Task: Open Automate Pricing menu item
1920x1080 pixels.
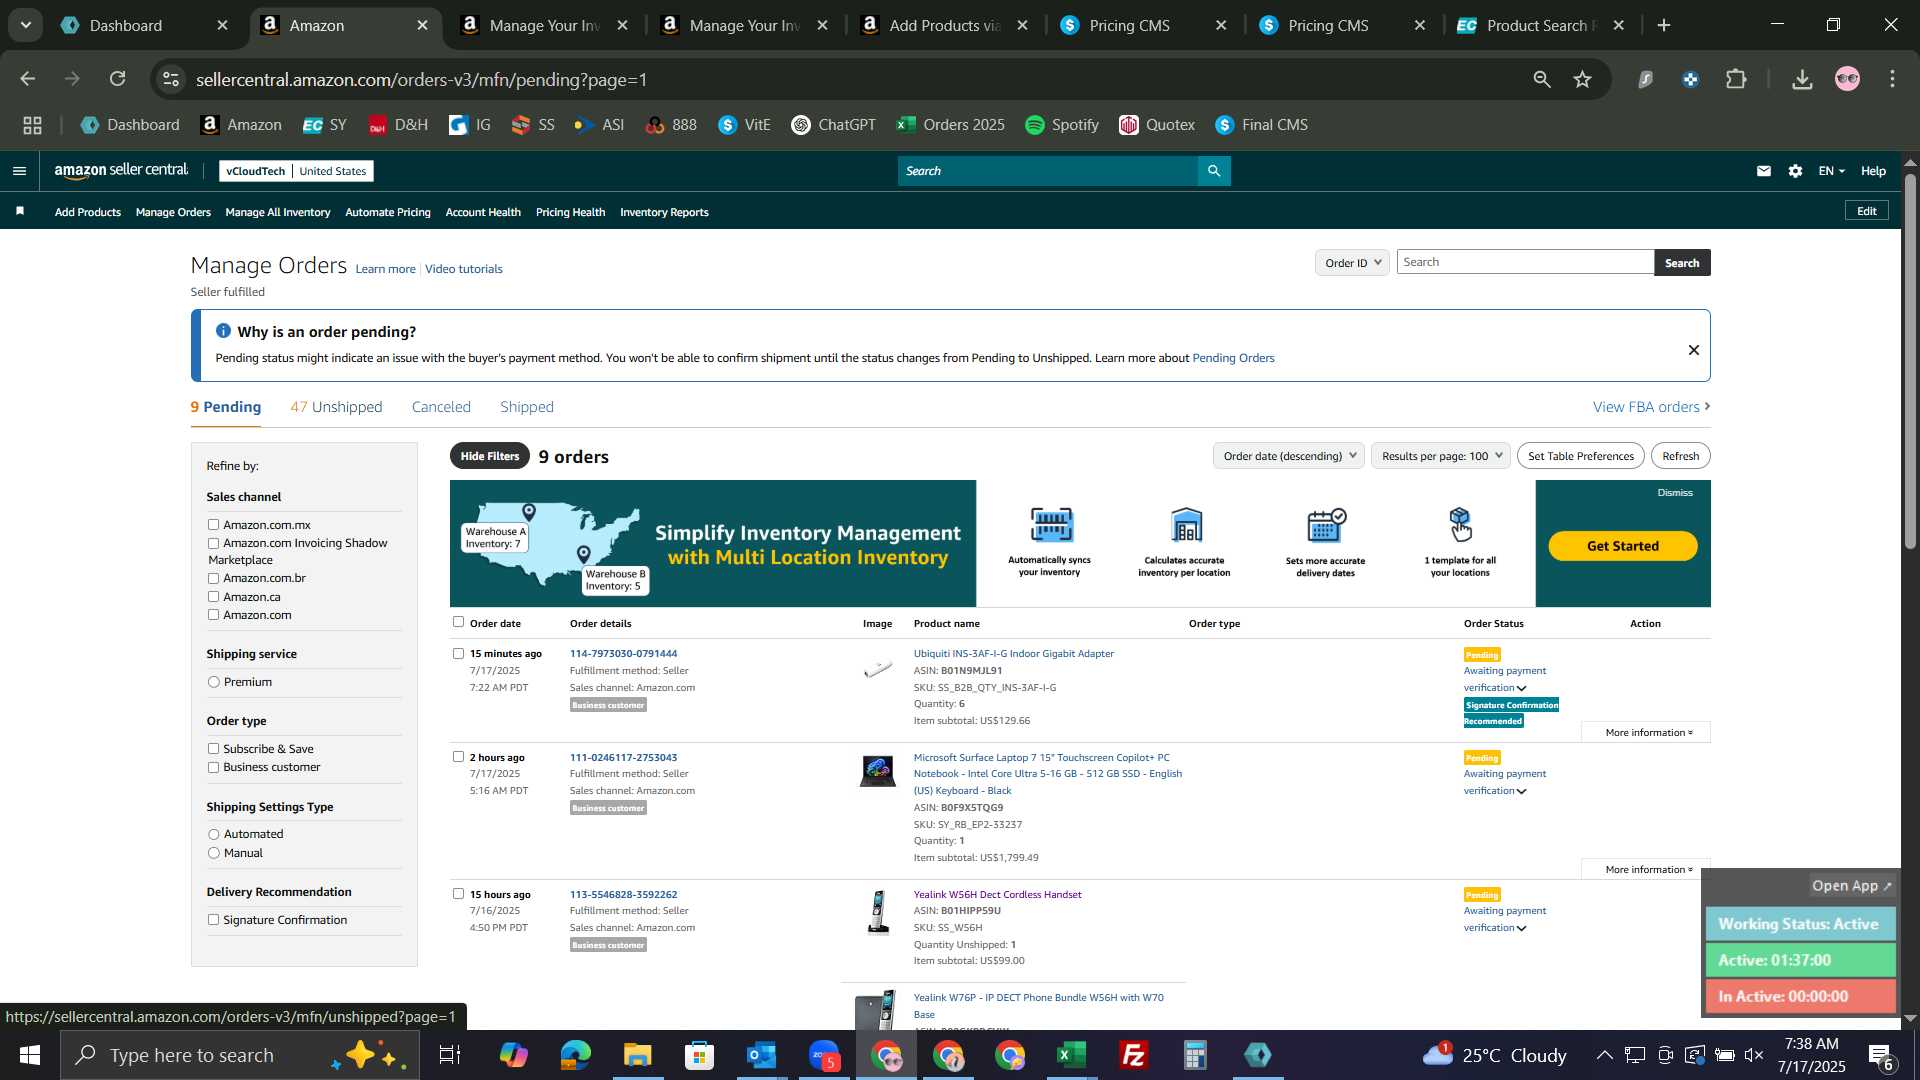Action: tap(388, 212)
